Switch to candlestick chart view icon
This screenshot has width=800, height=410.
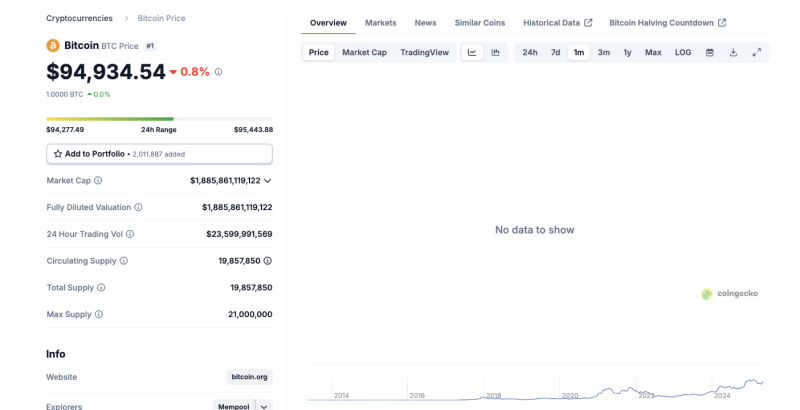(x=495, y=53)
